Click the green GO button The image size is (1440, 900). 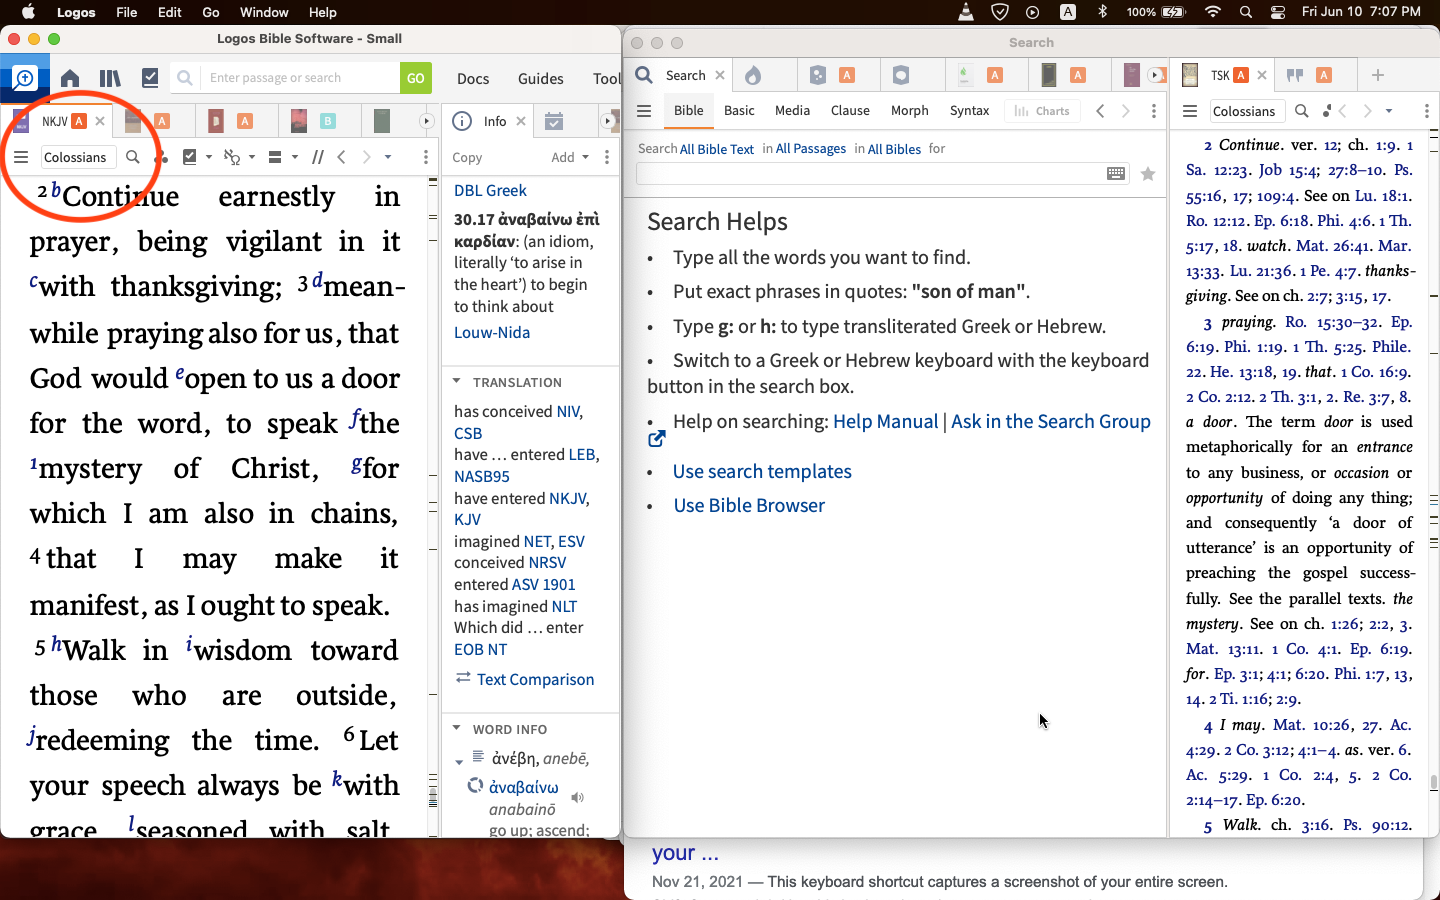coord(415,77)
